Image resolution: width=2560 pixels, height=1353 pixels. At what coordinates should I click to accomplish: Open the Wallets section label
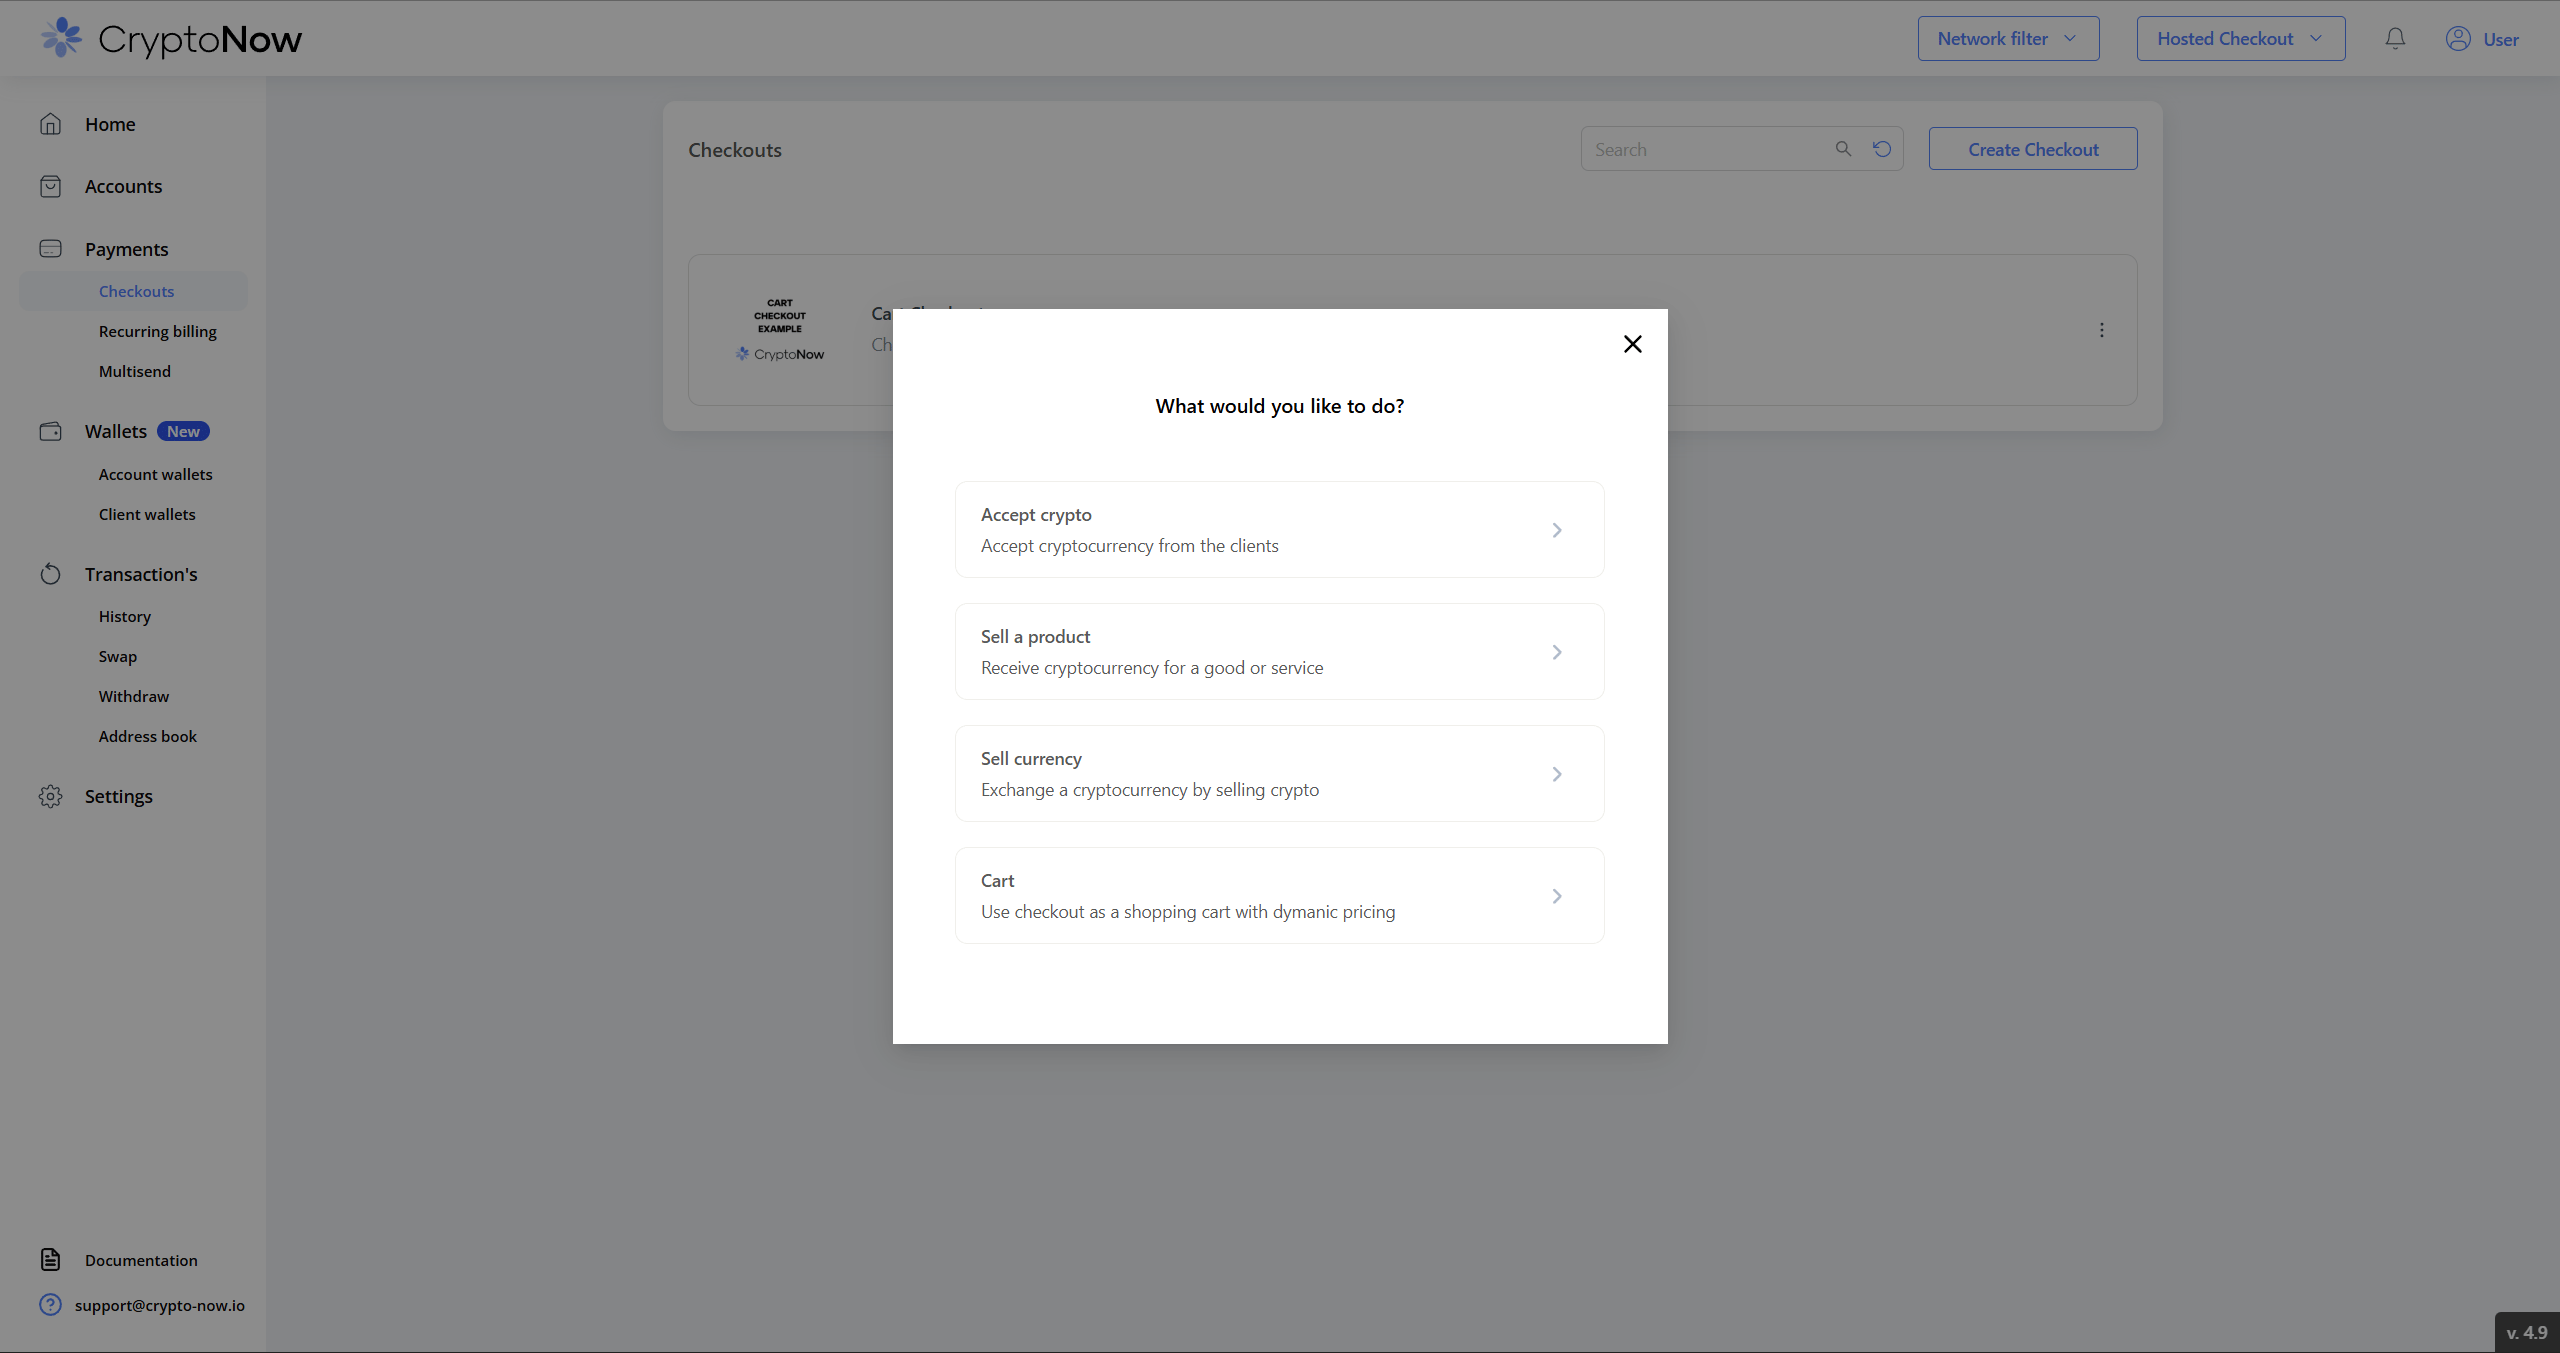pyautogui.click(x=116, y=432)
